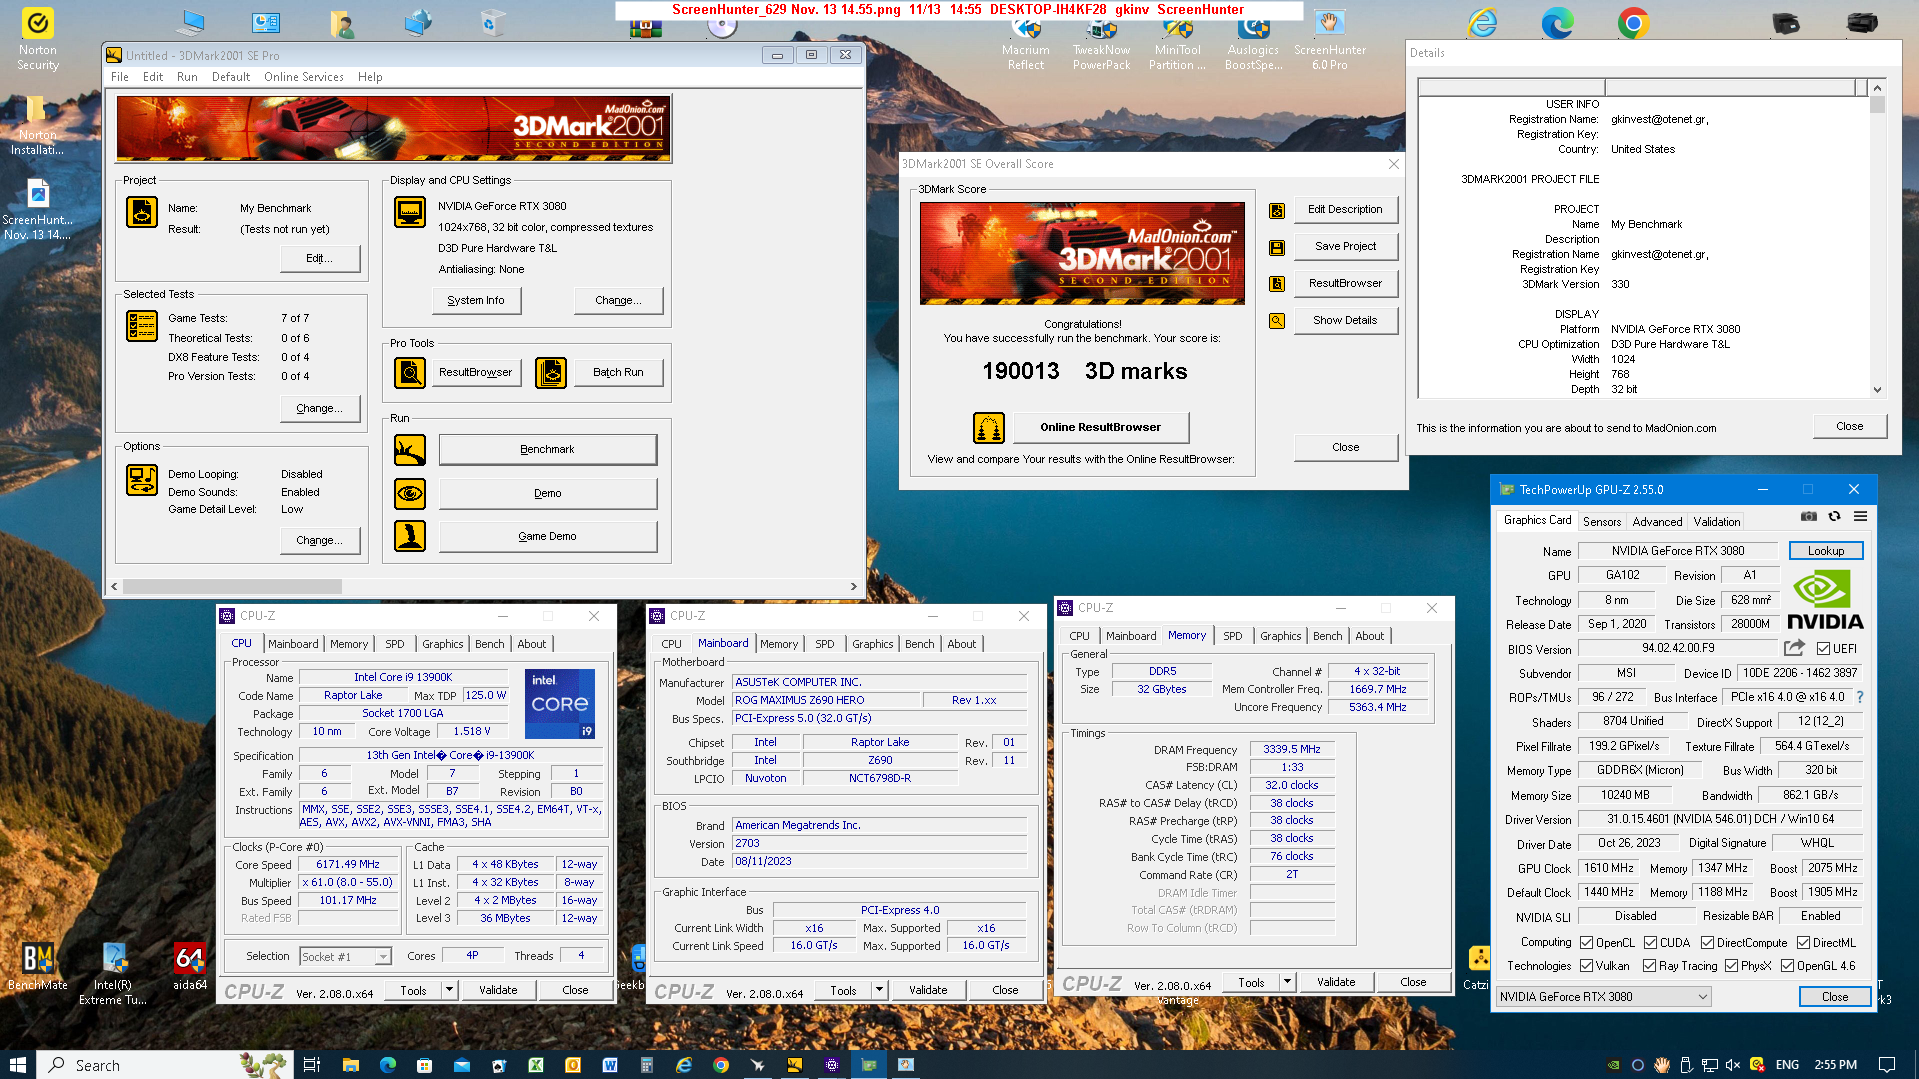Click the Project icon in 3DMark2001
Screen dimensions: 1919x1079
click(142, 212)
